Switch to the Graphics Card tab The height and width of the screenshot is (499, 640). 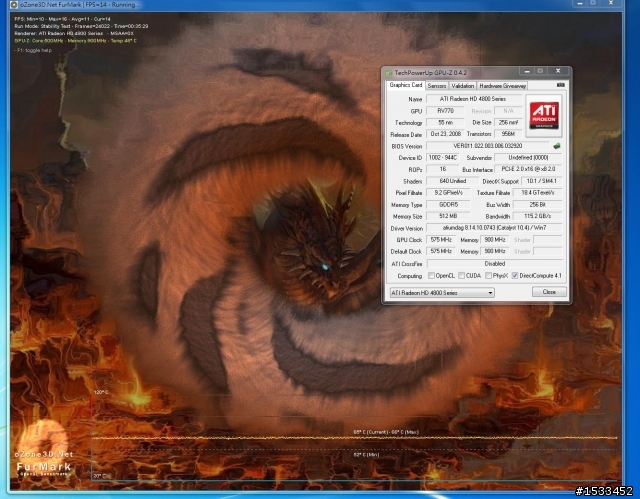406,85
